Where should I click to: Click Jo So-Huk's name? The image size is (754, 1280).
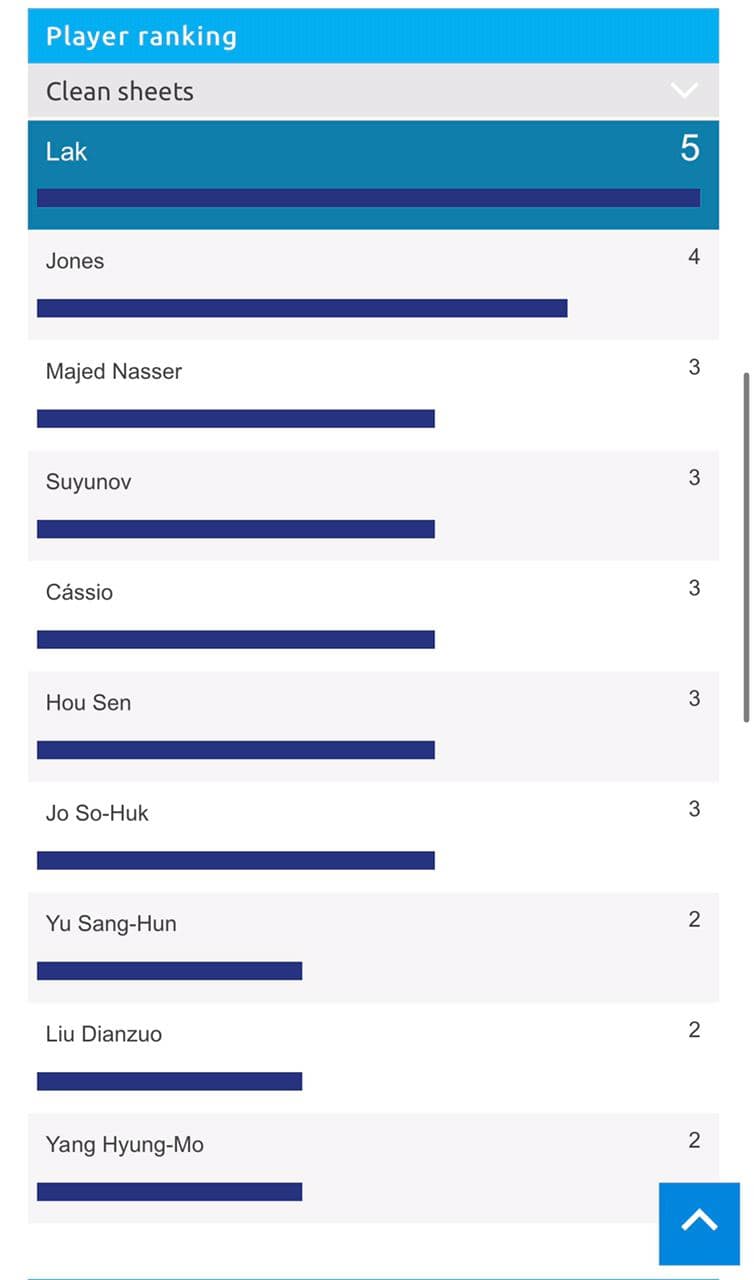(x=97, y=814)
